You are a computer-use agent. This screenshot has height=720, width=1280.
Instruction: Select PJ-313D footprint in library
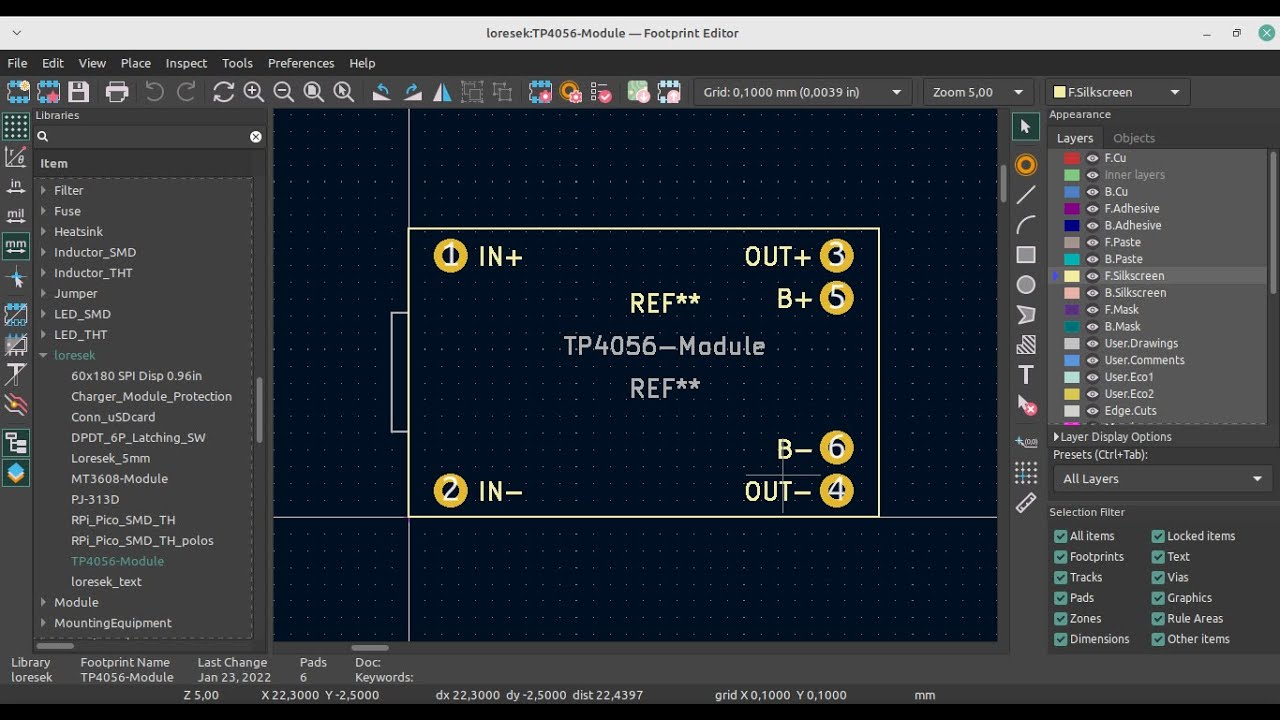coord(95,499)
